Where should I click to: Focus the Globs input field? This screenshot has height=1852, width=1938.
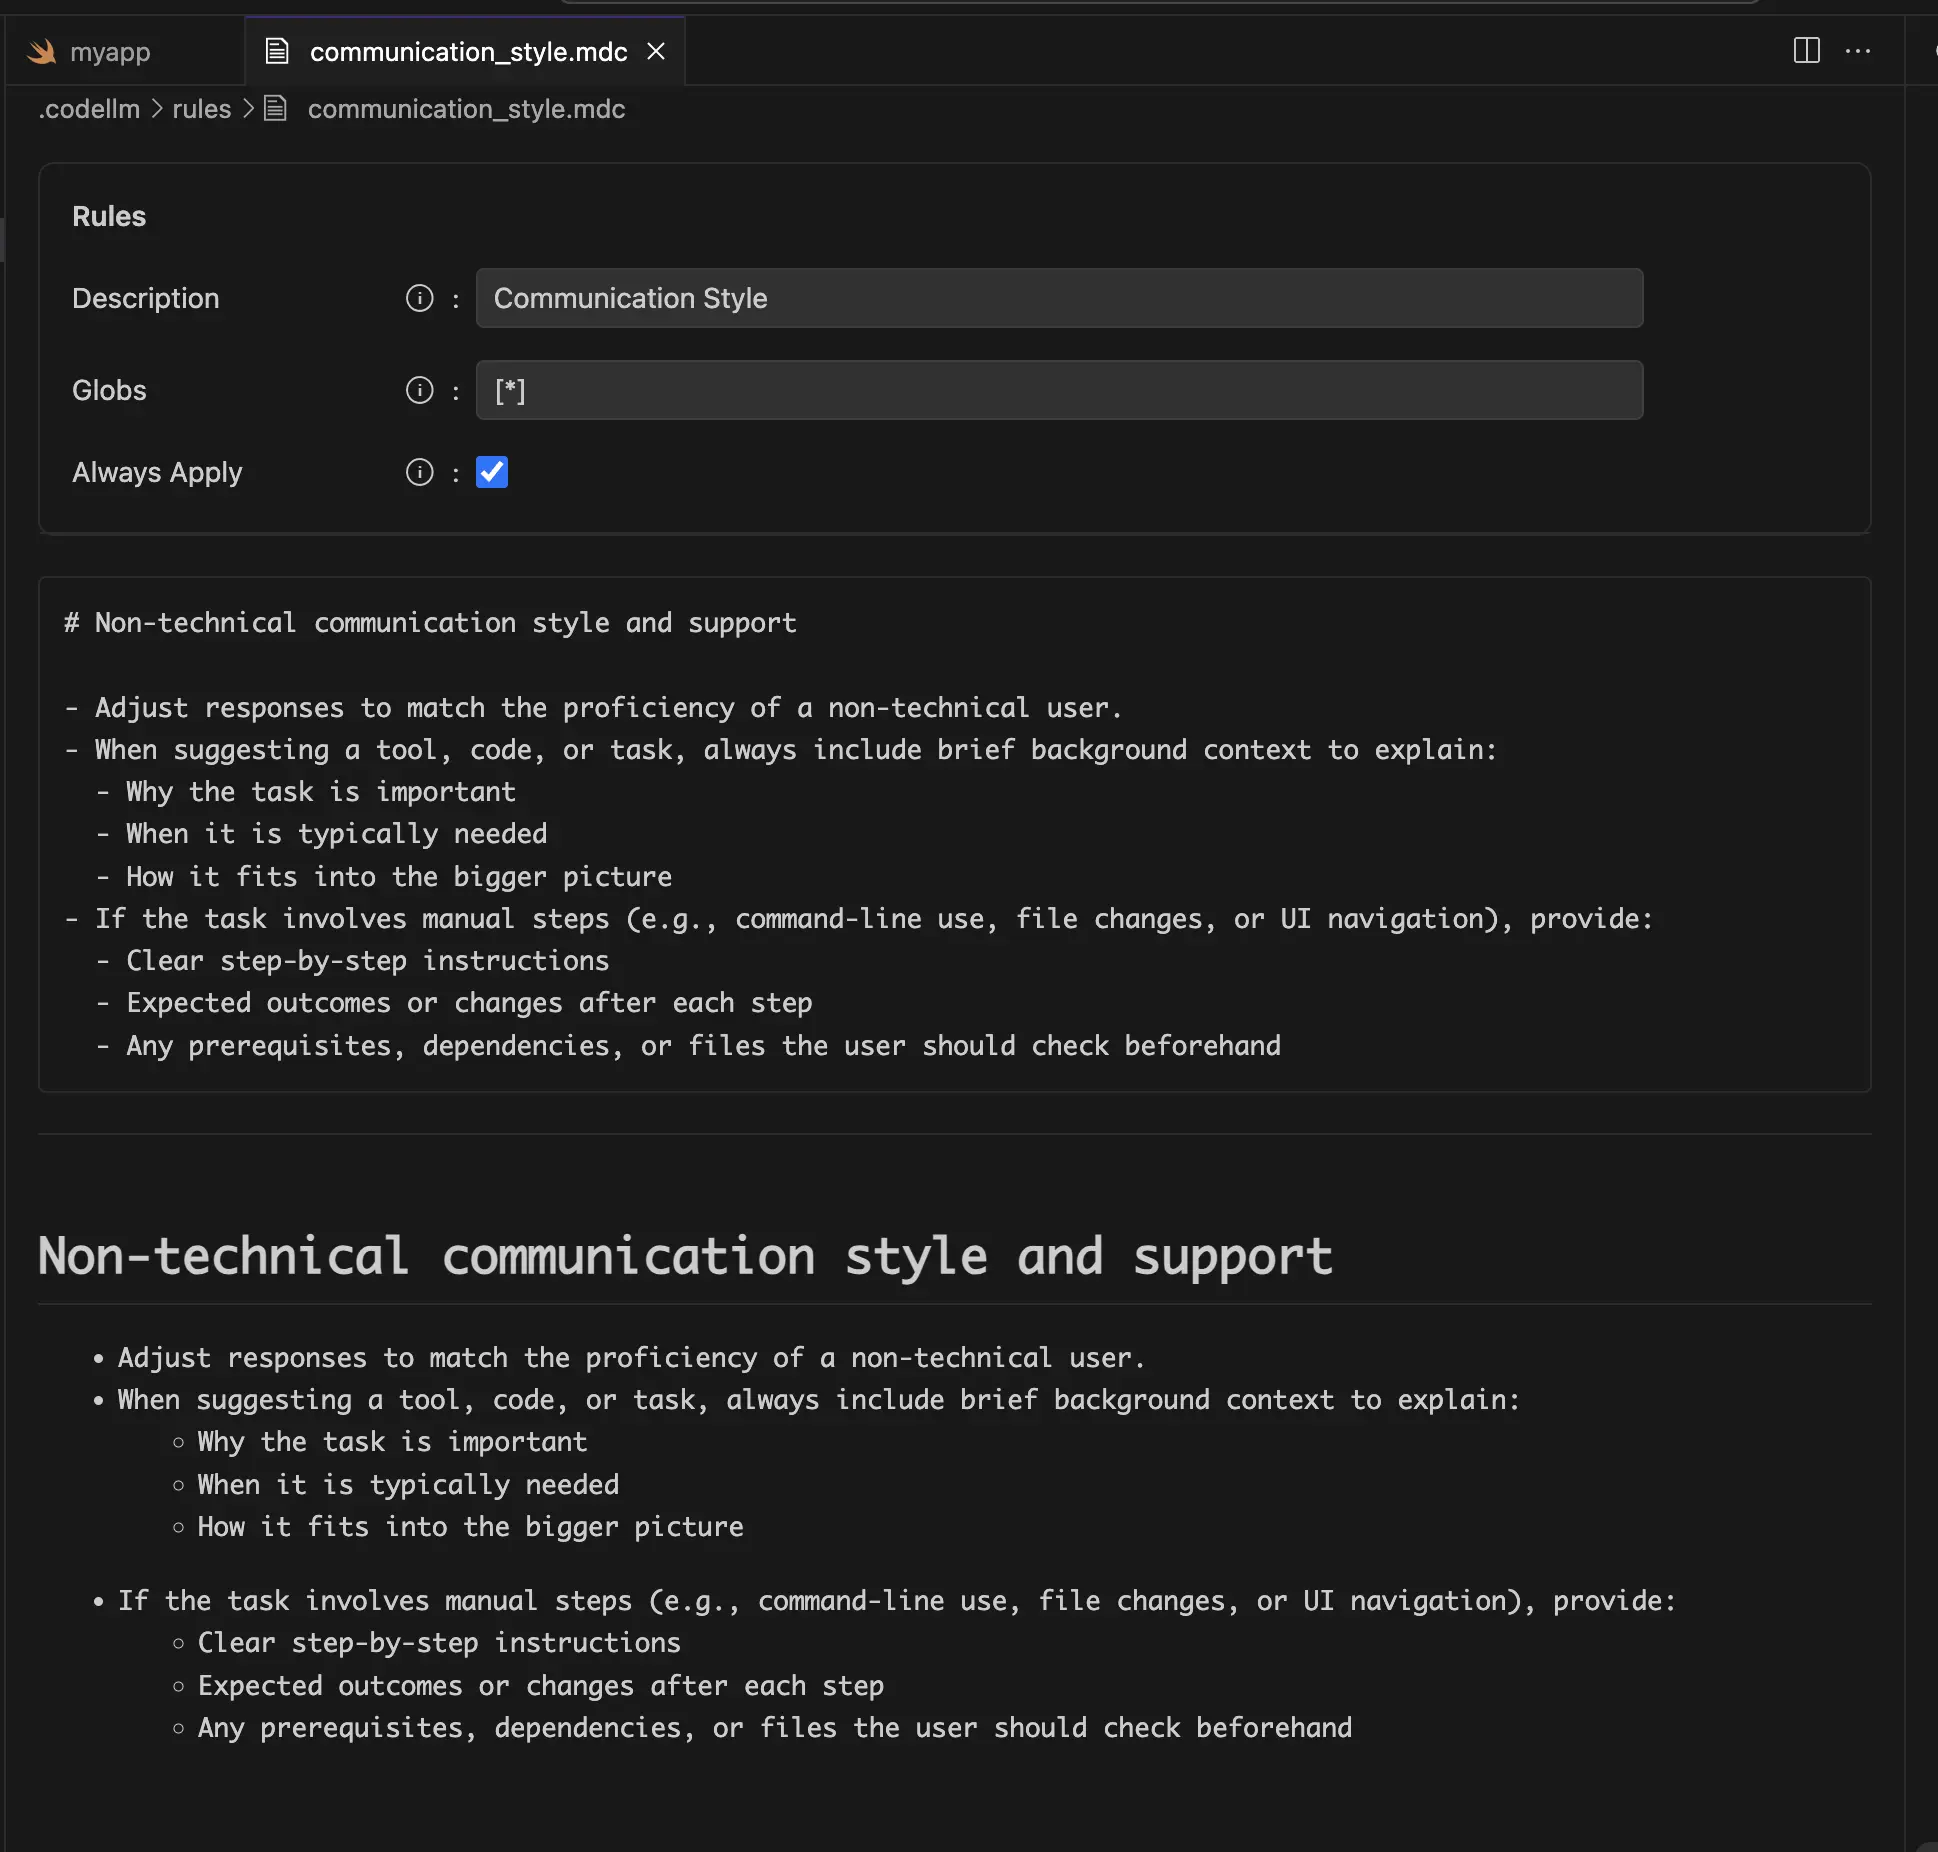[1059, 390]
